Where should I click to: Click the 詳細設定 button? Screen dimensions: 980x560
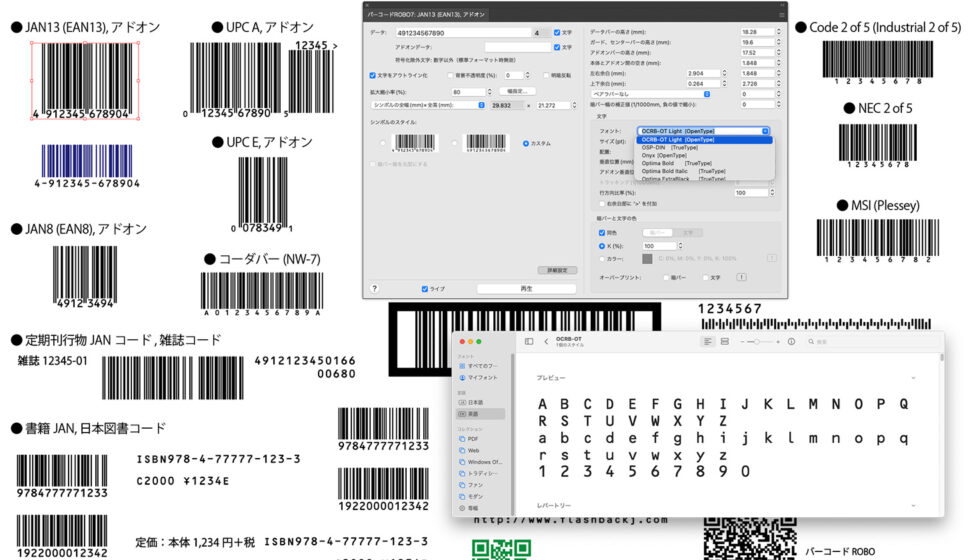click(557, 270)
